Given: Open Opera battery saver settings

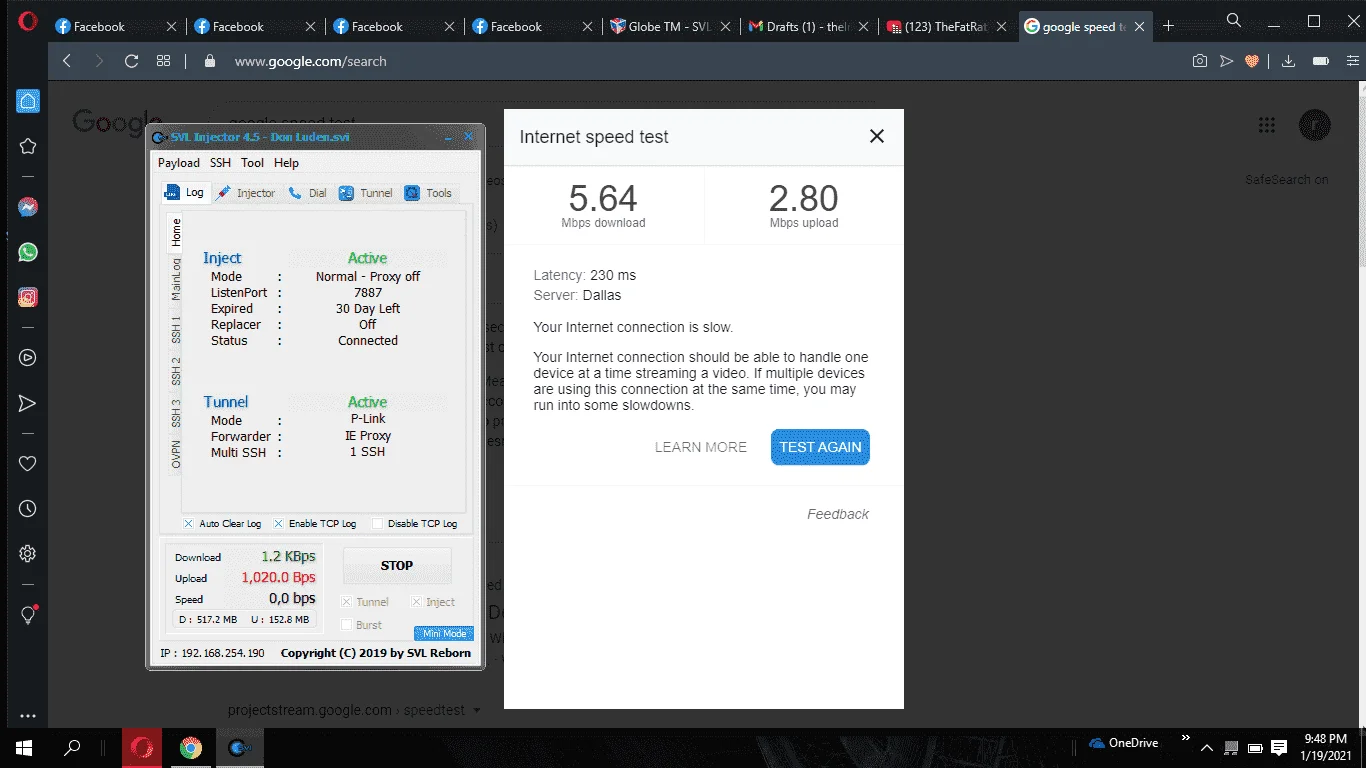Looking at the screenshot, I should tap(1321, 61).
